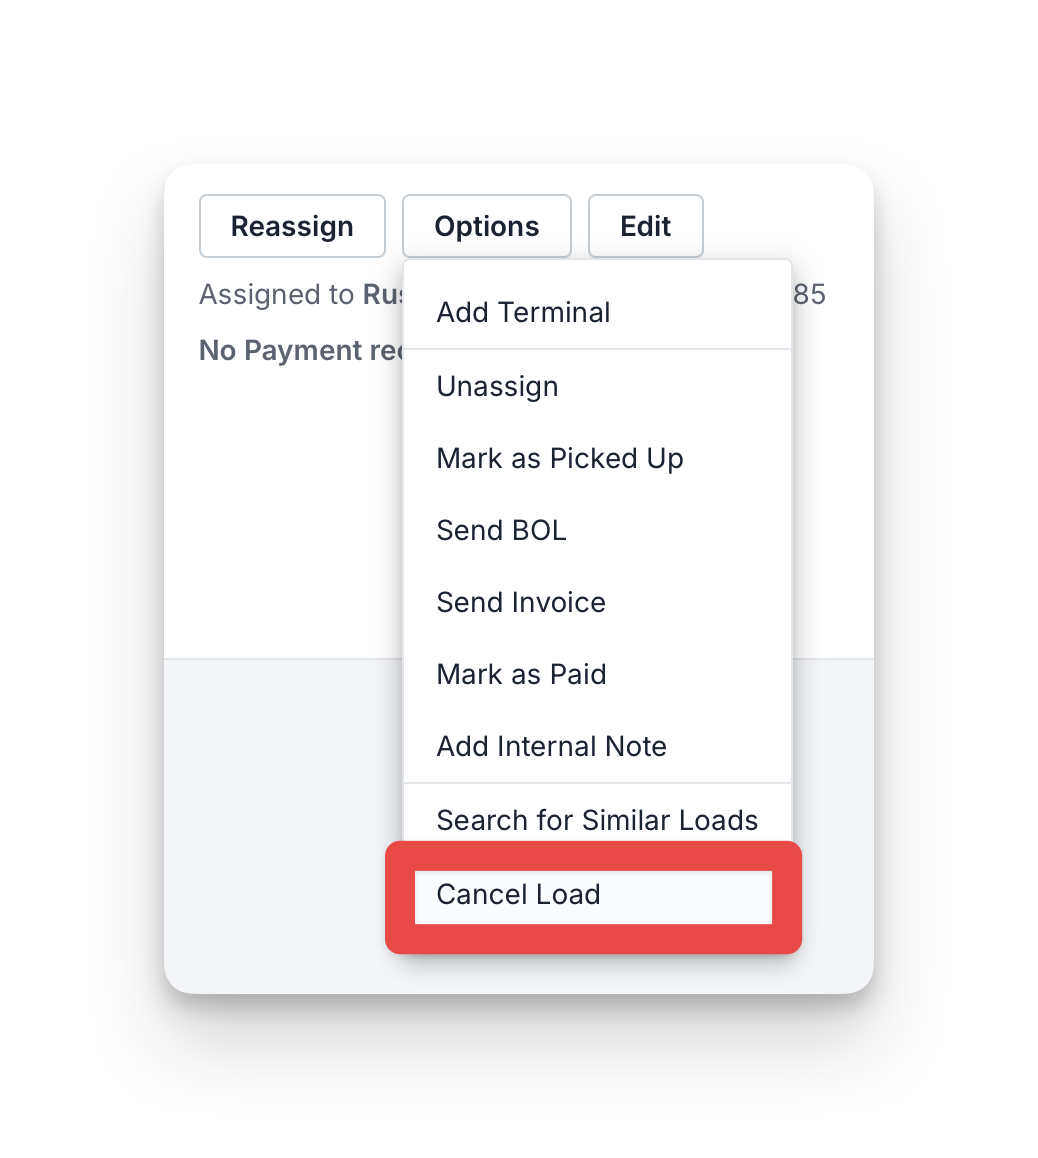Open Search for Similar Loads

tap(597, 820)
